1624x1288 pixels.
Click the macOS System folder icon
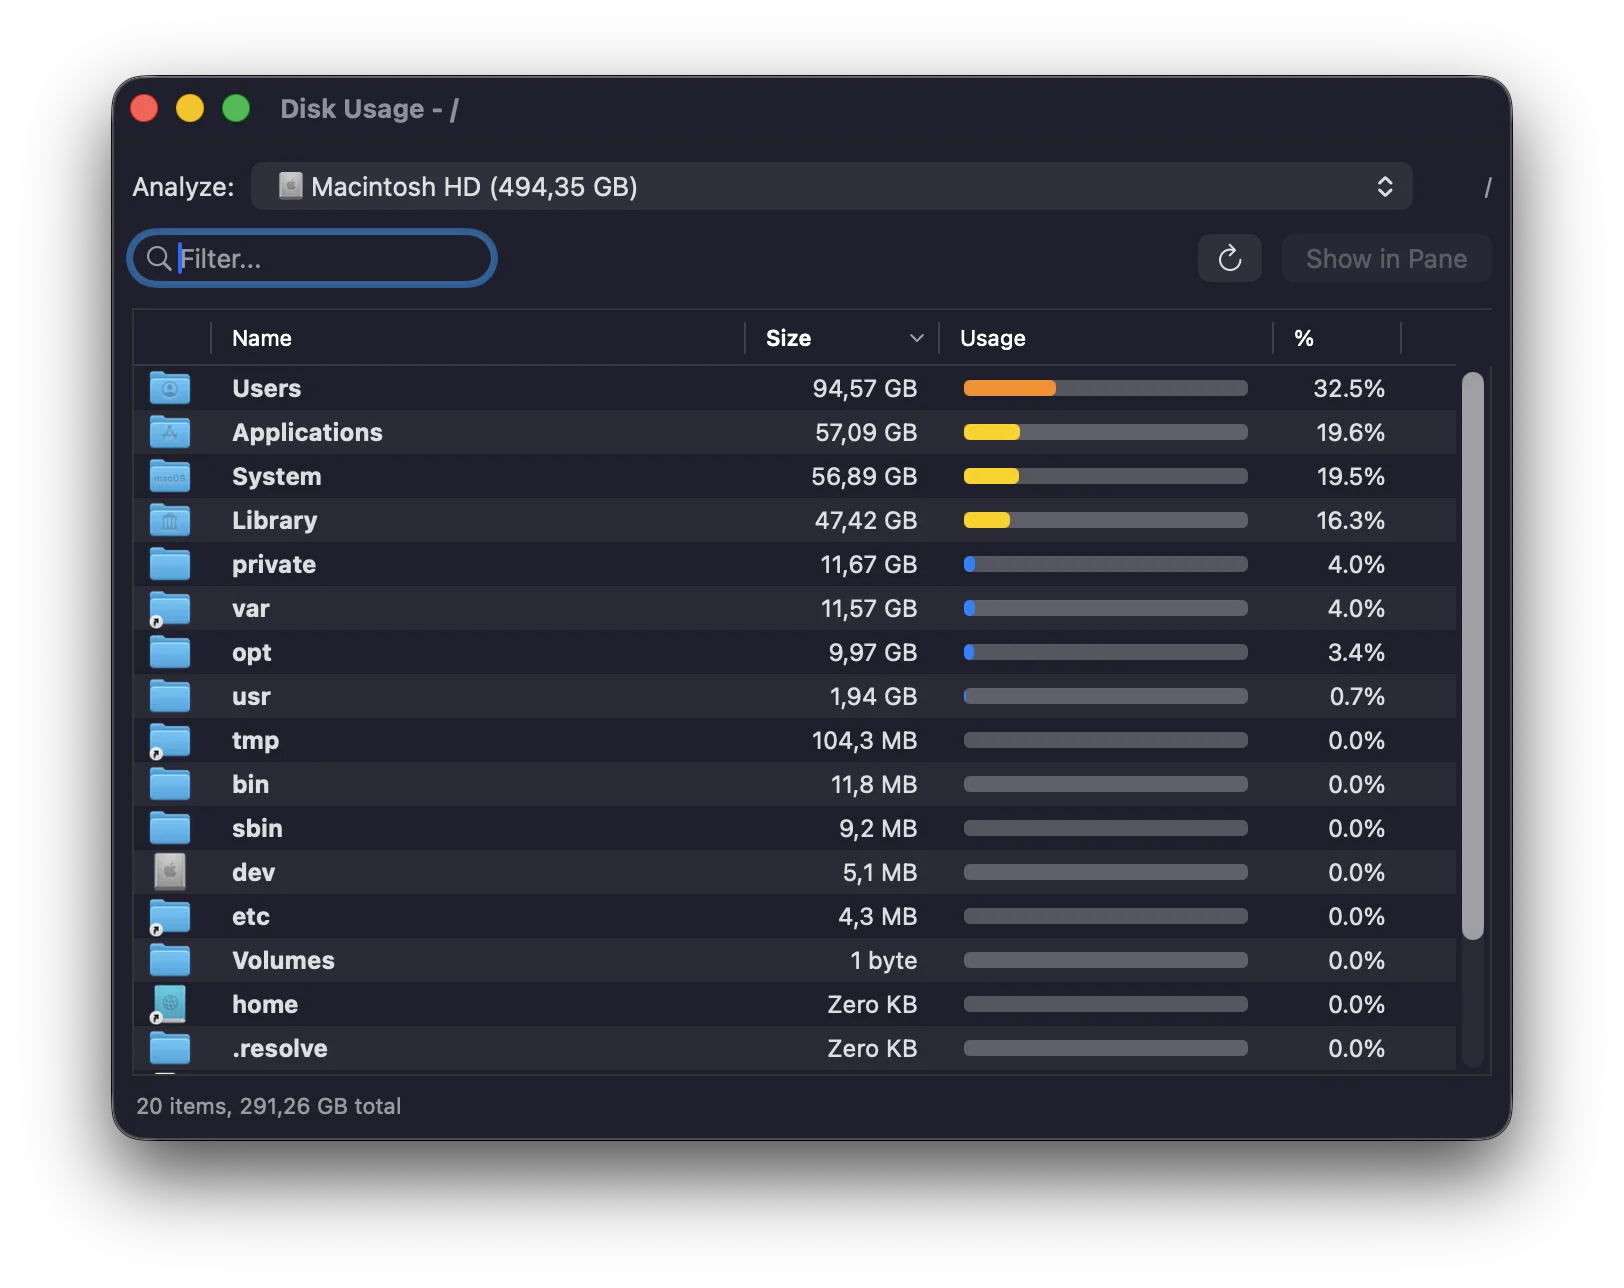(x=170, y=476)
